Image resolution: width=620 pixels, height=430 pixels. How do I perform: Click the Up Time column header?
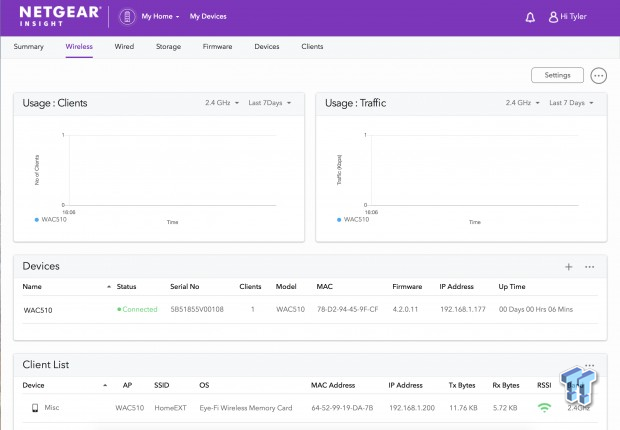click(x=512, y=287)
